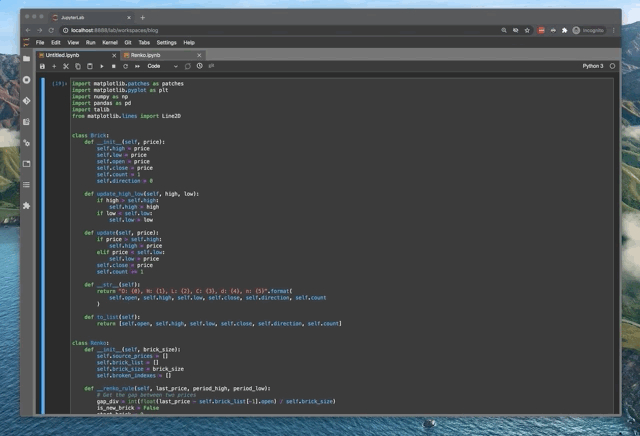Open the Git sidebar panel
Viewport: 640px width, 436px height.
(27, 101)
